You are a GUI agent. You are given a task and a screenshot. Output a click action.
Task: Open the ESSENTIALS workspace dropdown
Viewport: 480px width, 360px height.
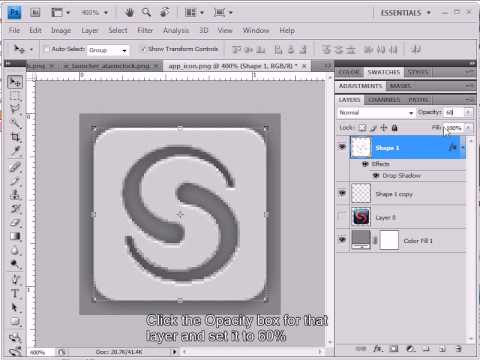[x=406, y=13]
